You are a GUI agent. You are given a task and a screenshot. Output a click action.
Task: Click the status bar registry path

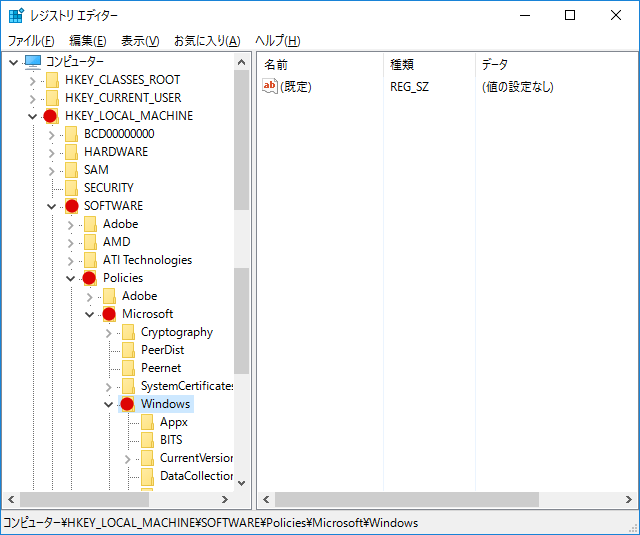211,523
